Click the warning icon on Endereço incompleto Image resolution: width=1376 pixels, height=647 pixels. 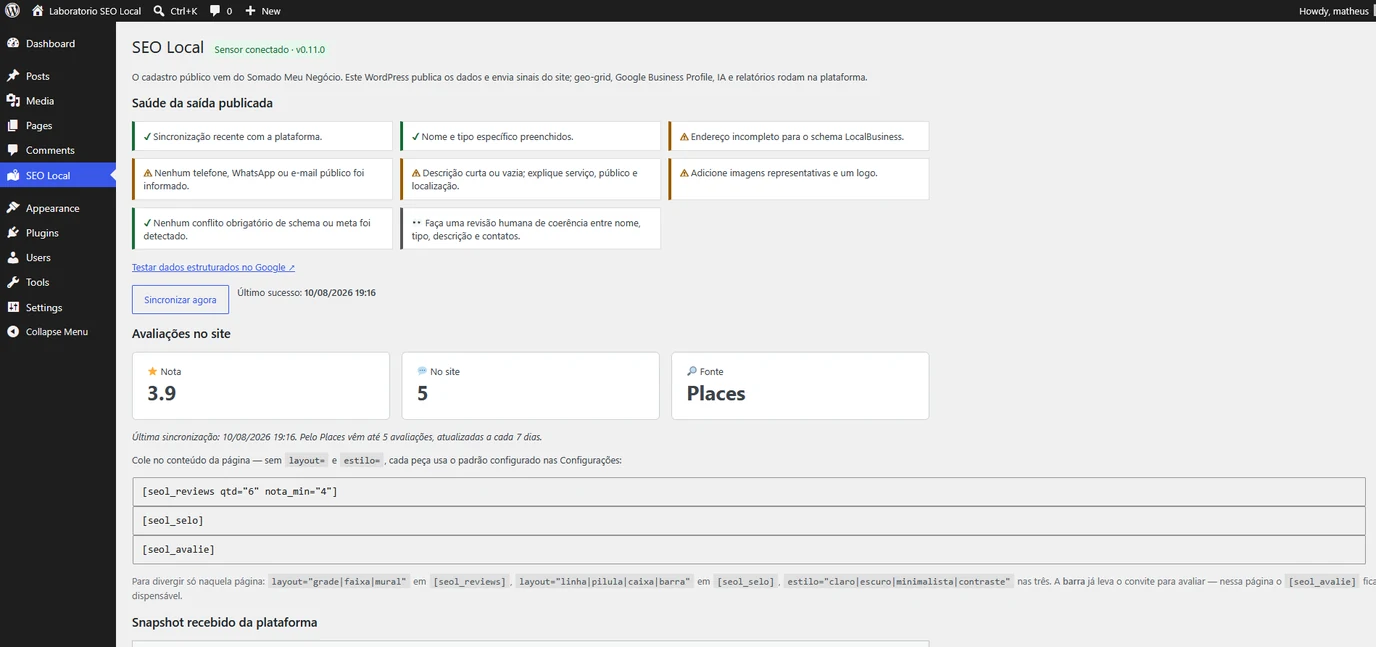pyautogui.click(x=684, y=137)
